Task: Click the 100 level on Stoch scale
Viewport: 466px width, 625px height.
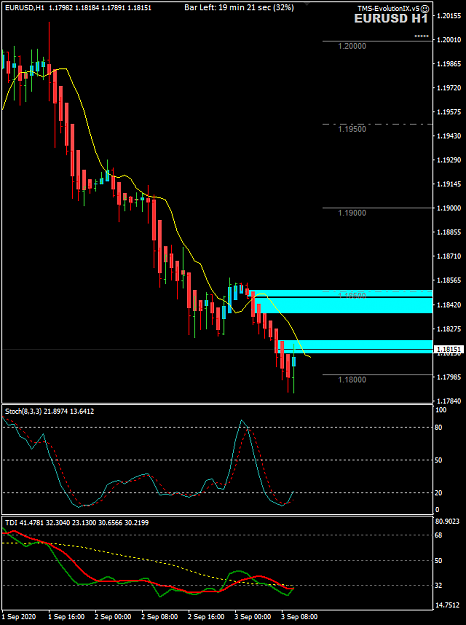Action: [x=442, y=409]
